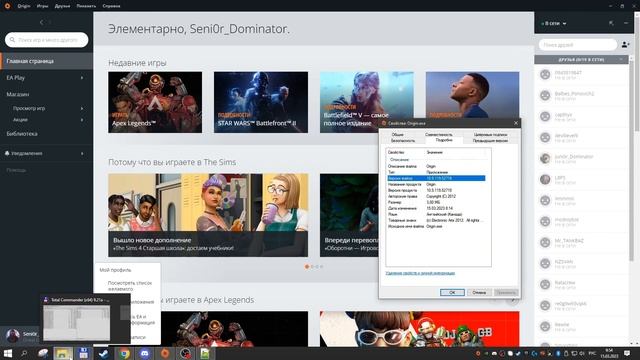Open the Apex Legends recent game tile
Viewport: 640px width, 360px height.
[x=155, y=102]
